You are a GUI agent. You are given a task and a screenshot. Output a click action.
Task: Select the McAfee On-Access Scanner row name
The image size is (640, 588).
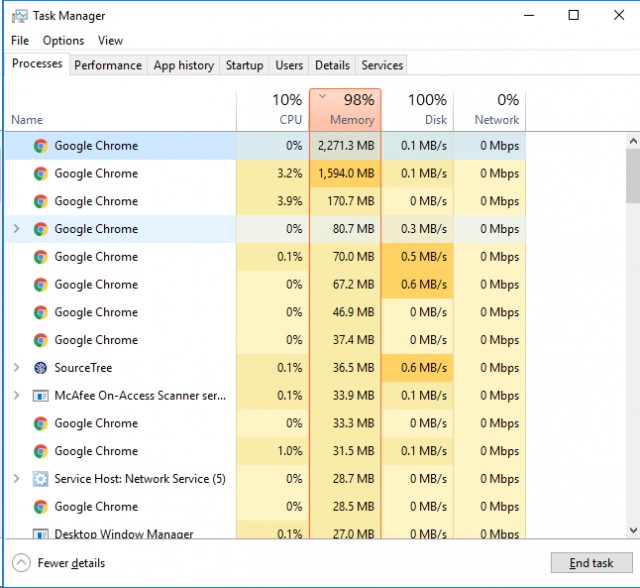[x=140, y=396]
